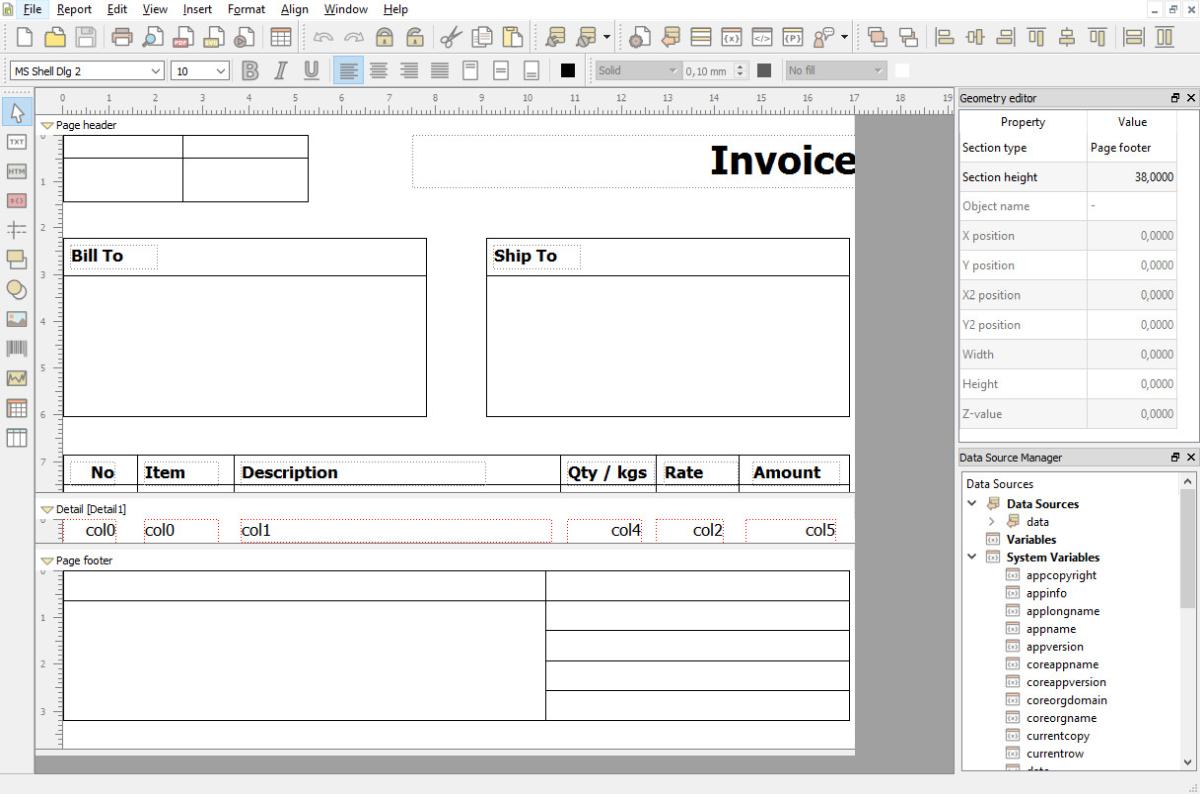Select the ellipse shape tool

(x=17, y=289)
